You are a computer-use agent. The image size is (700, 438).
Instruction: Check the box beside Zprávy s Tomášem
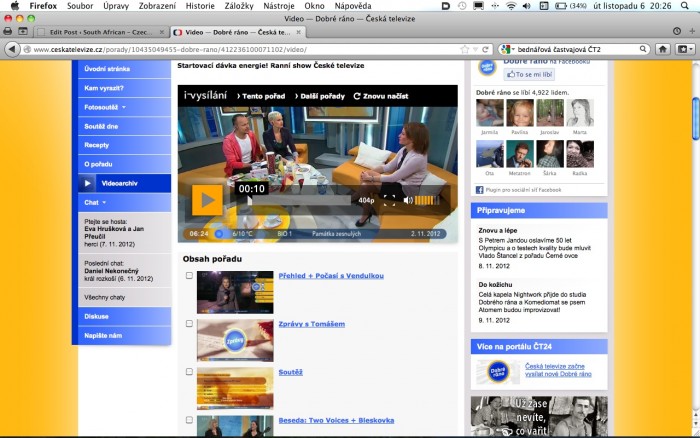coord(189,323)
